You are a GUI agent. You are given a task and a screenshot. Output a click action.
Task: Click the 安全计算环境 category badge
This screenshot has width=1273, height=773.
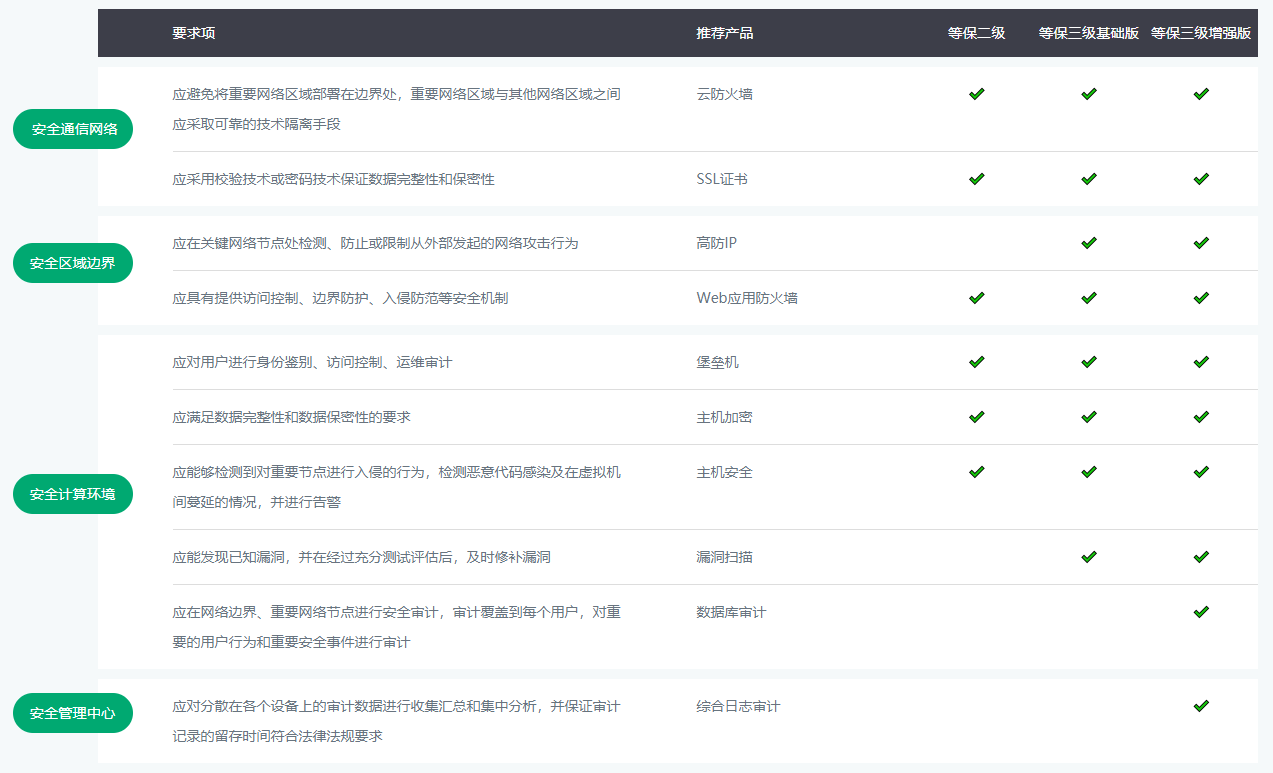tap(73, 494)
